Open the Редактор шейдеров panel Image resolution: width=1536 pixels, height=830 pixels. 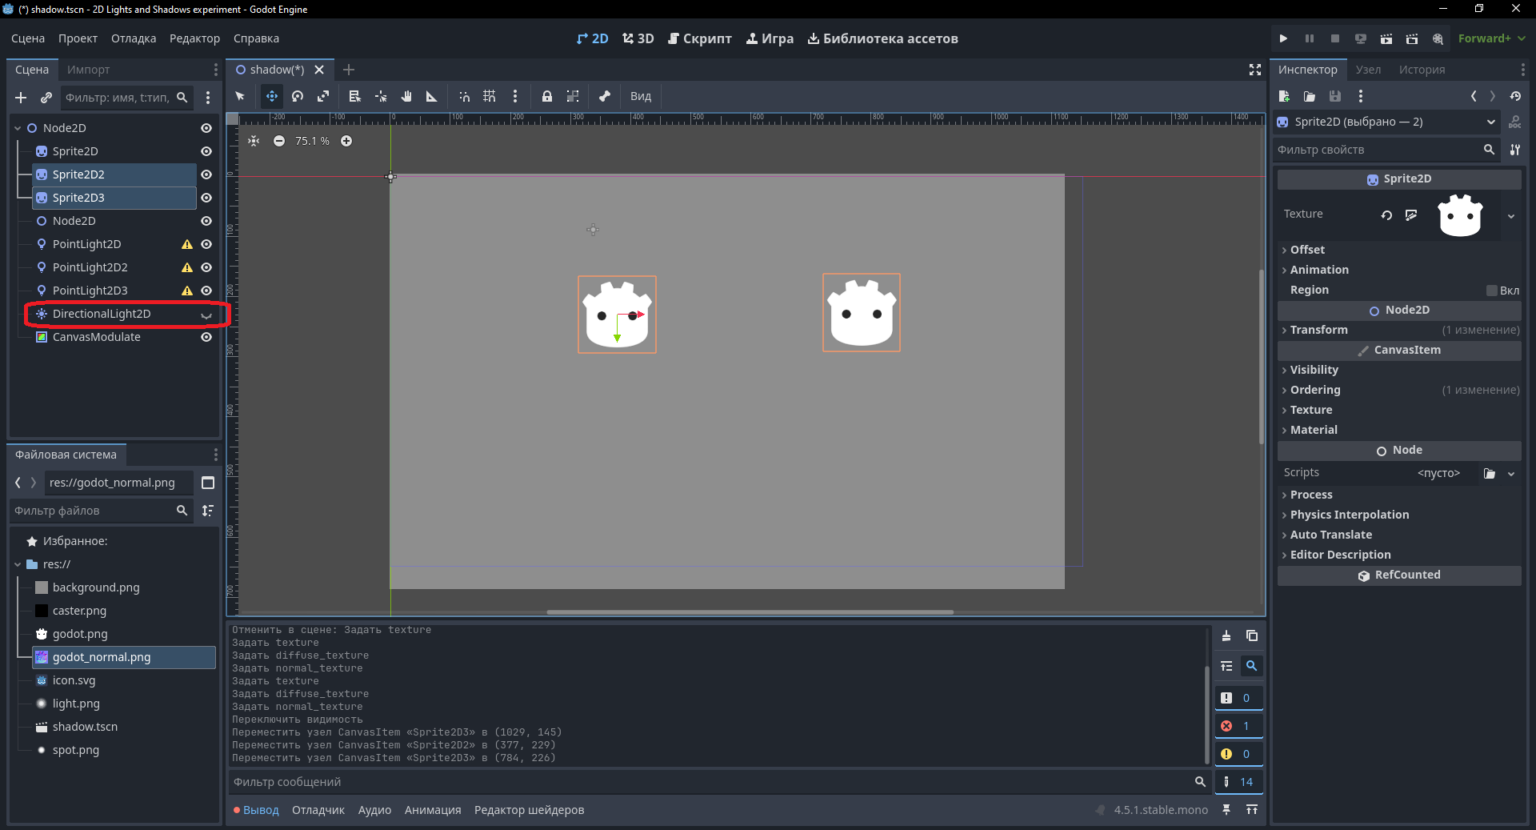[x=529, y=810]
